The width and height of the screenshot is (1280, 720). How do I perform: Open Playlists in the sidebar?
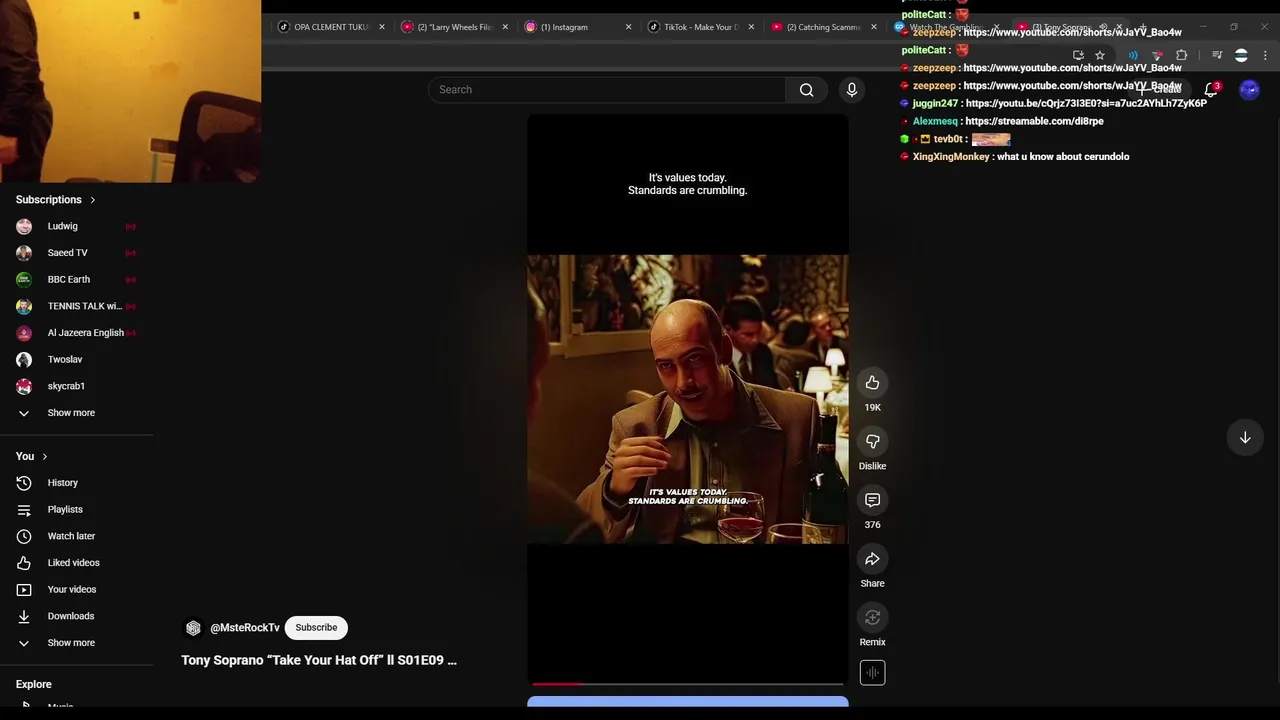pos(65,510)
